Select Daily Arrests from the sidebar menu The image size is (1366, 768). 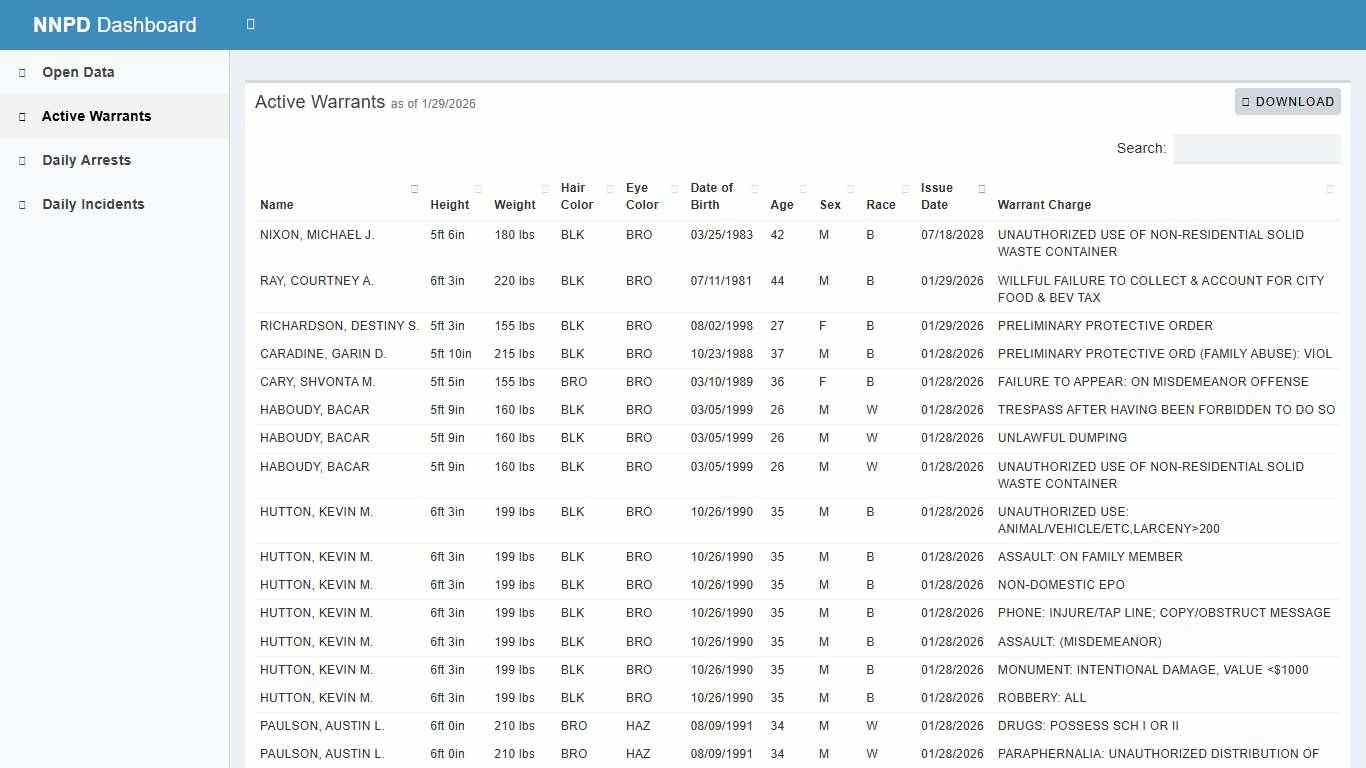pos(86,160)
